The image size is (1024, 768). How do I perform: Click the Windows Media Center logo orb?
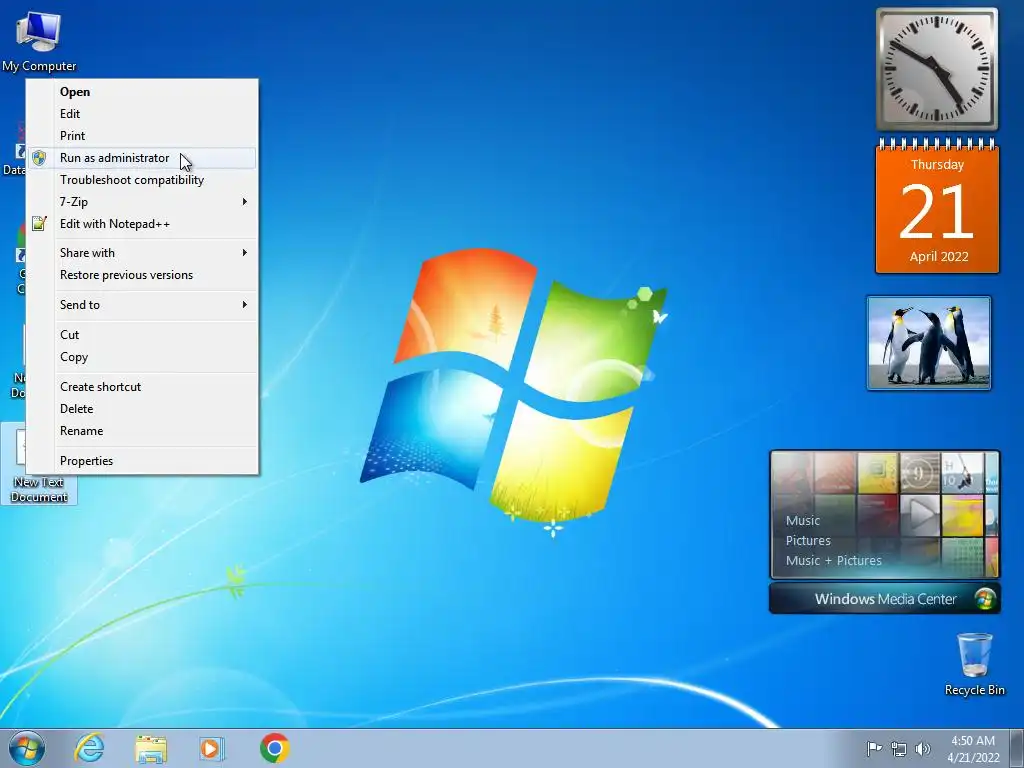tap(985, 599)
